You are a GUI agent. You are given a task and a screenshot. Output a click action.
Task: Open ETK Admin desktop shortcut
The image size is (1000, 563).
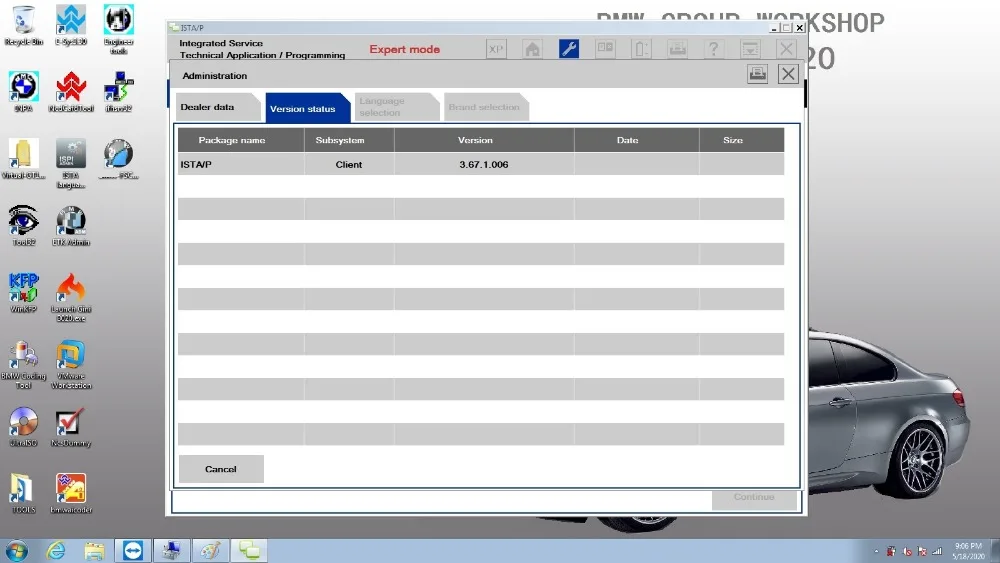(71, 226)
